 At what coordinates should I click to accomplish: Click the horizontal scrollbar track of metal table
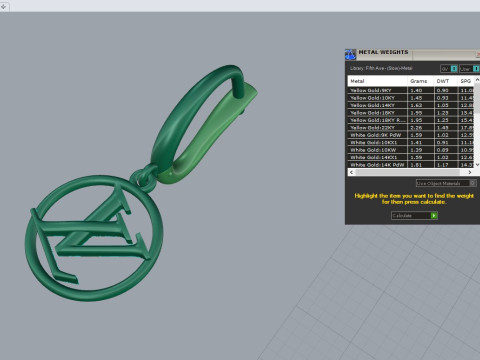(x=411, y=172)
